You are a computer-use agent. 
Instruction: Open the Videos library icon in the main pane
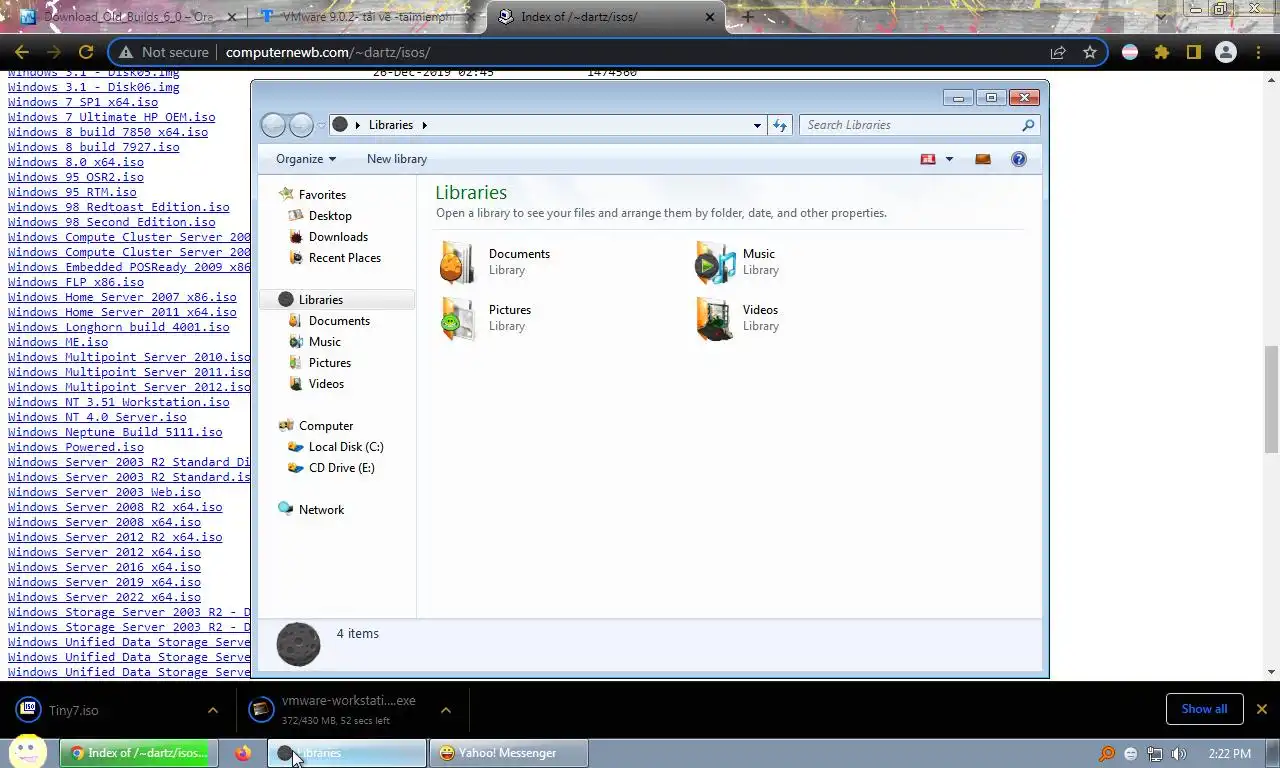(x=715, y=319)
